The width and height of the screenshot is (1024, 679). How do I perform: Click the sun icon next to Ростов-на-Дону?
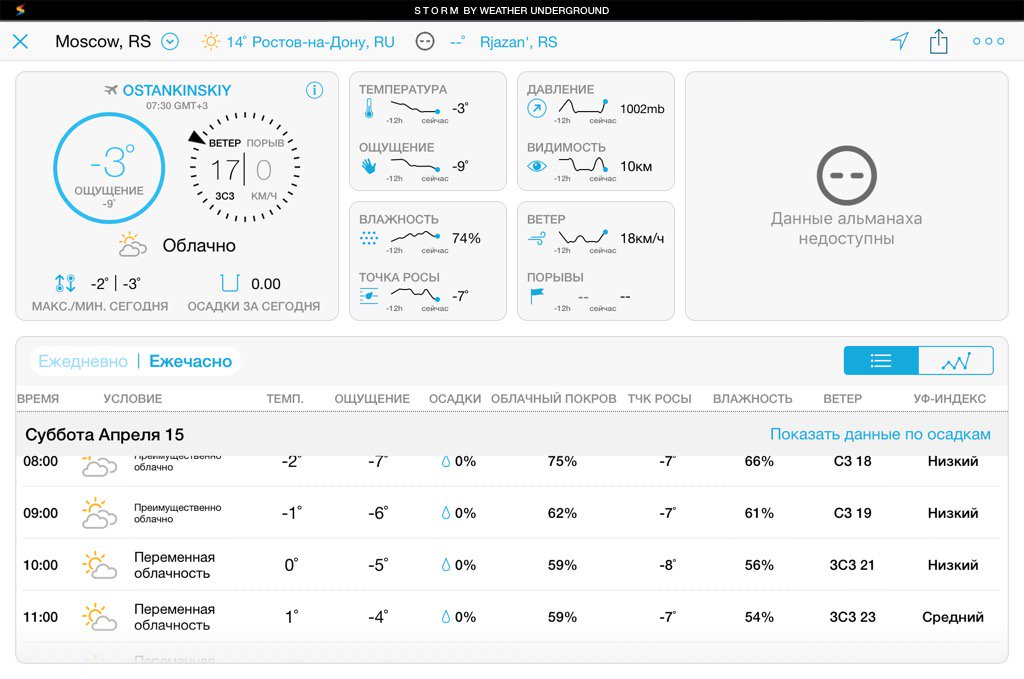(209, 41)
